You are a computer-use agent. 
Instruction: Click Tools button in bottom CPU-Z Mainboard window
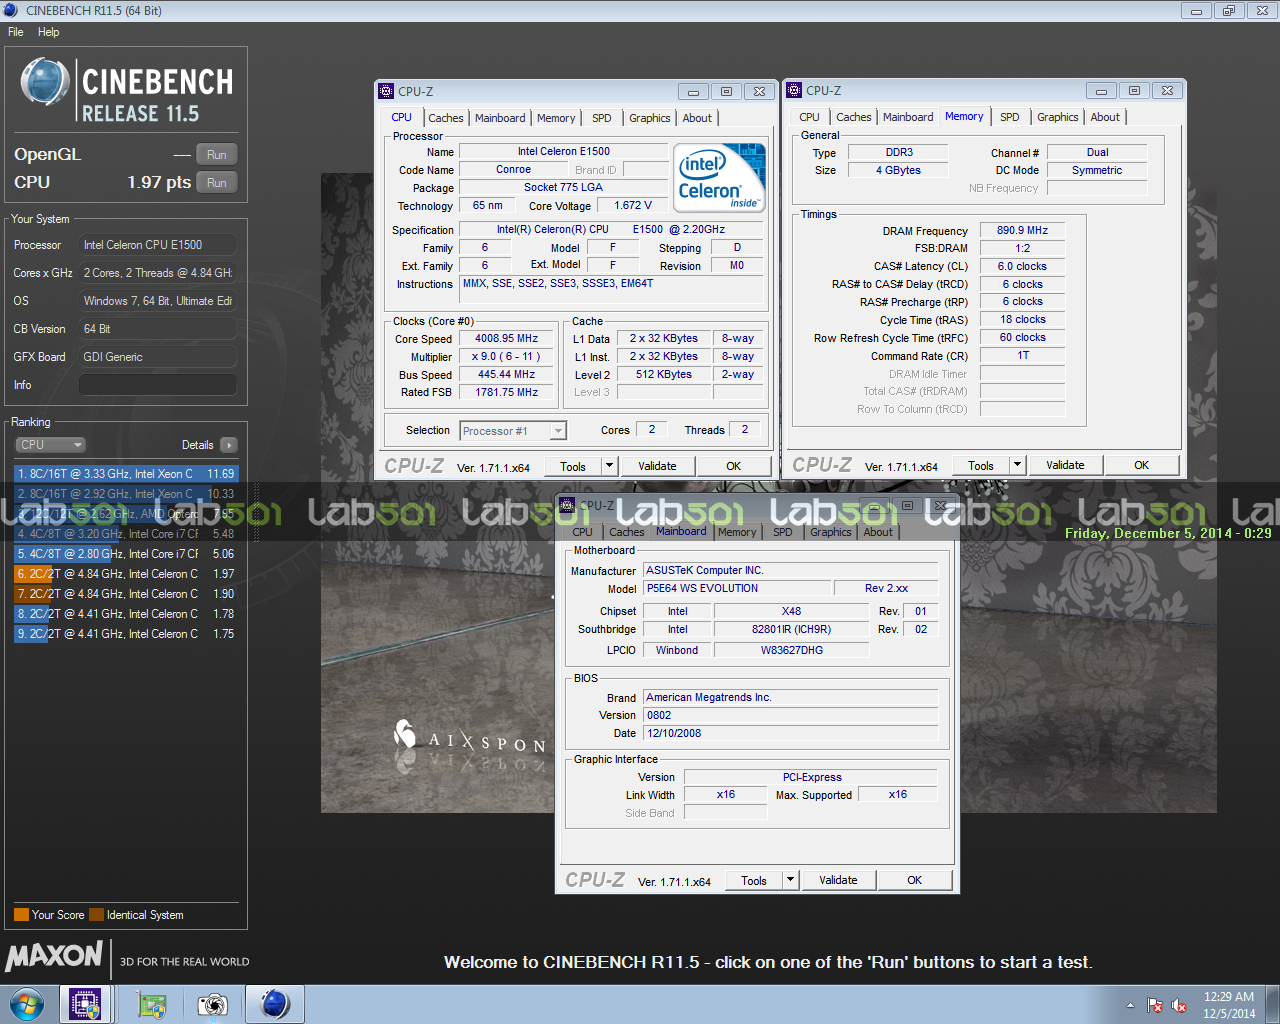click(x=754, y=880)
